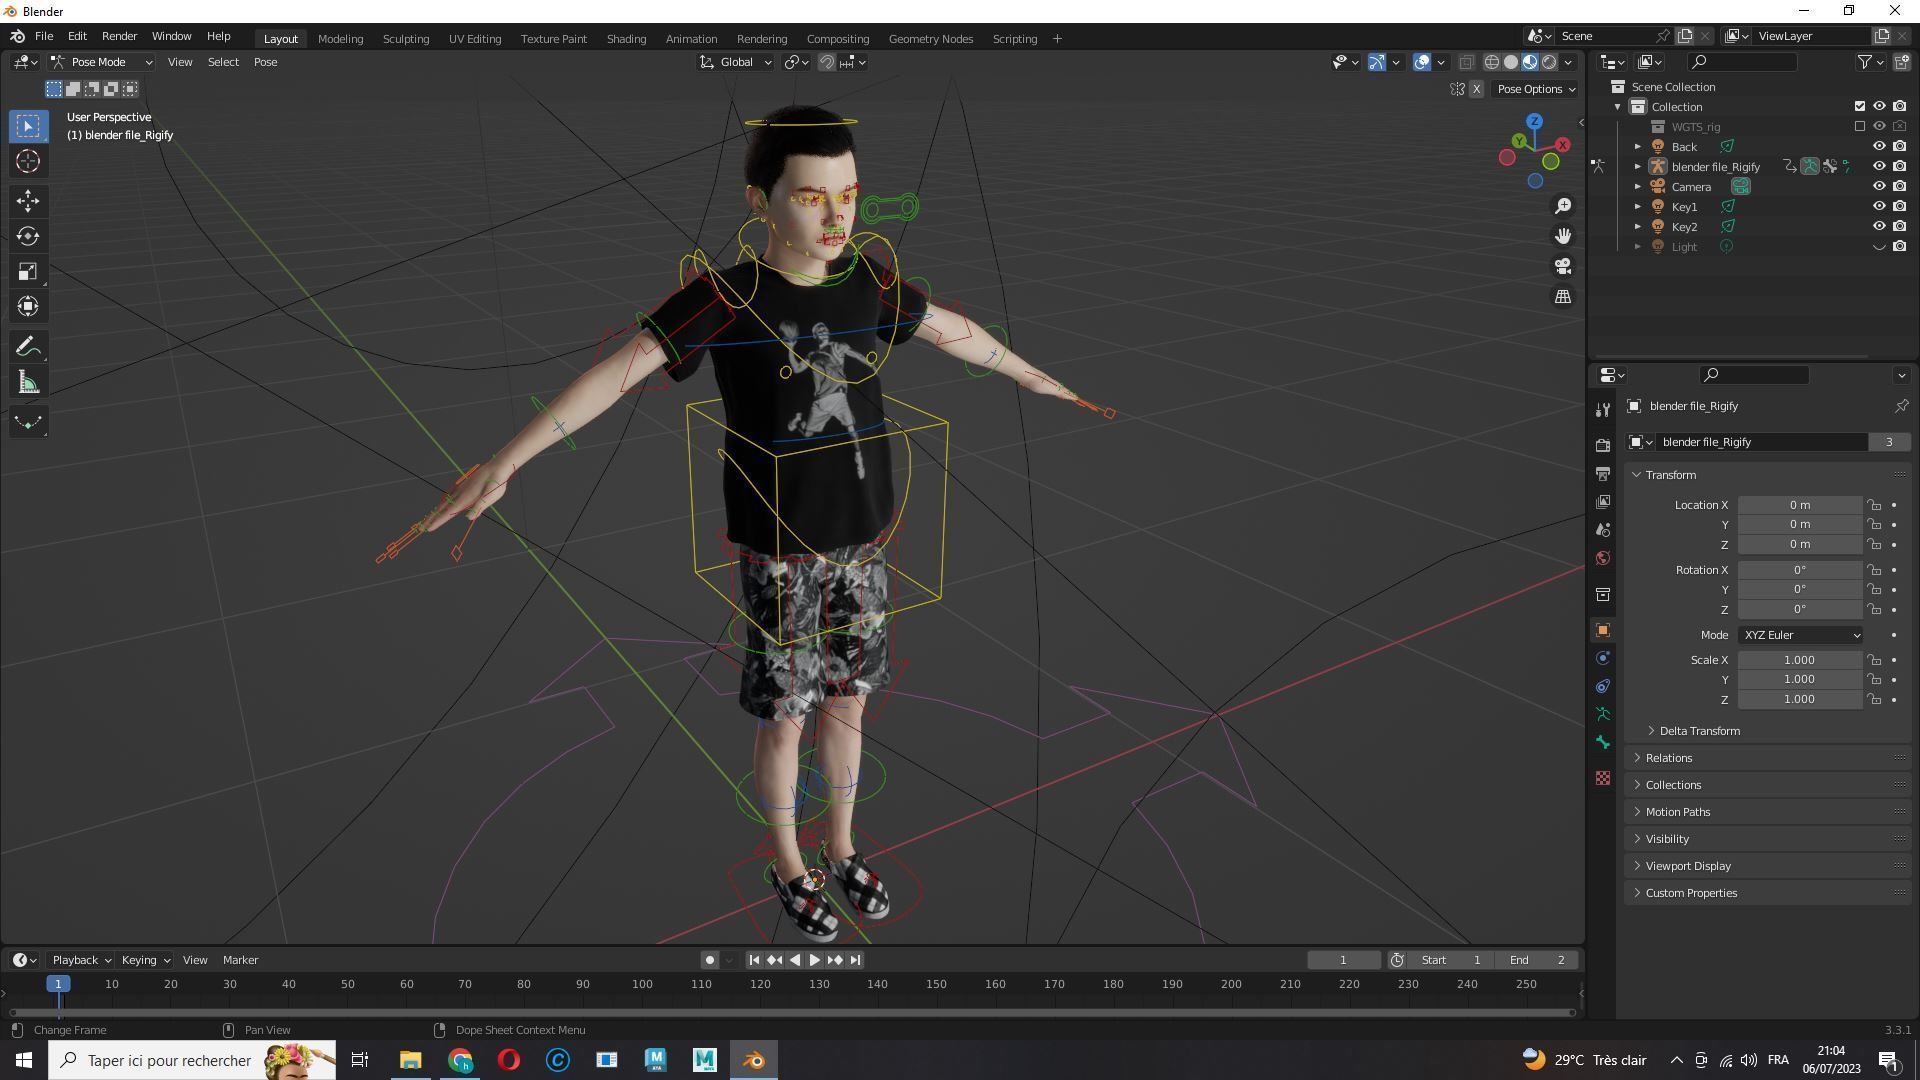Click the End frame value field
Viewport: 1920px width, 1080px height.
coord(1536,960)
